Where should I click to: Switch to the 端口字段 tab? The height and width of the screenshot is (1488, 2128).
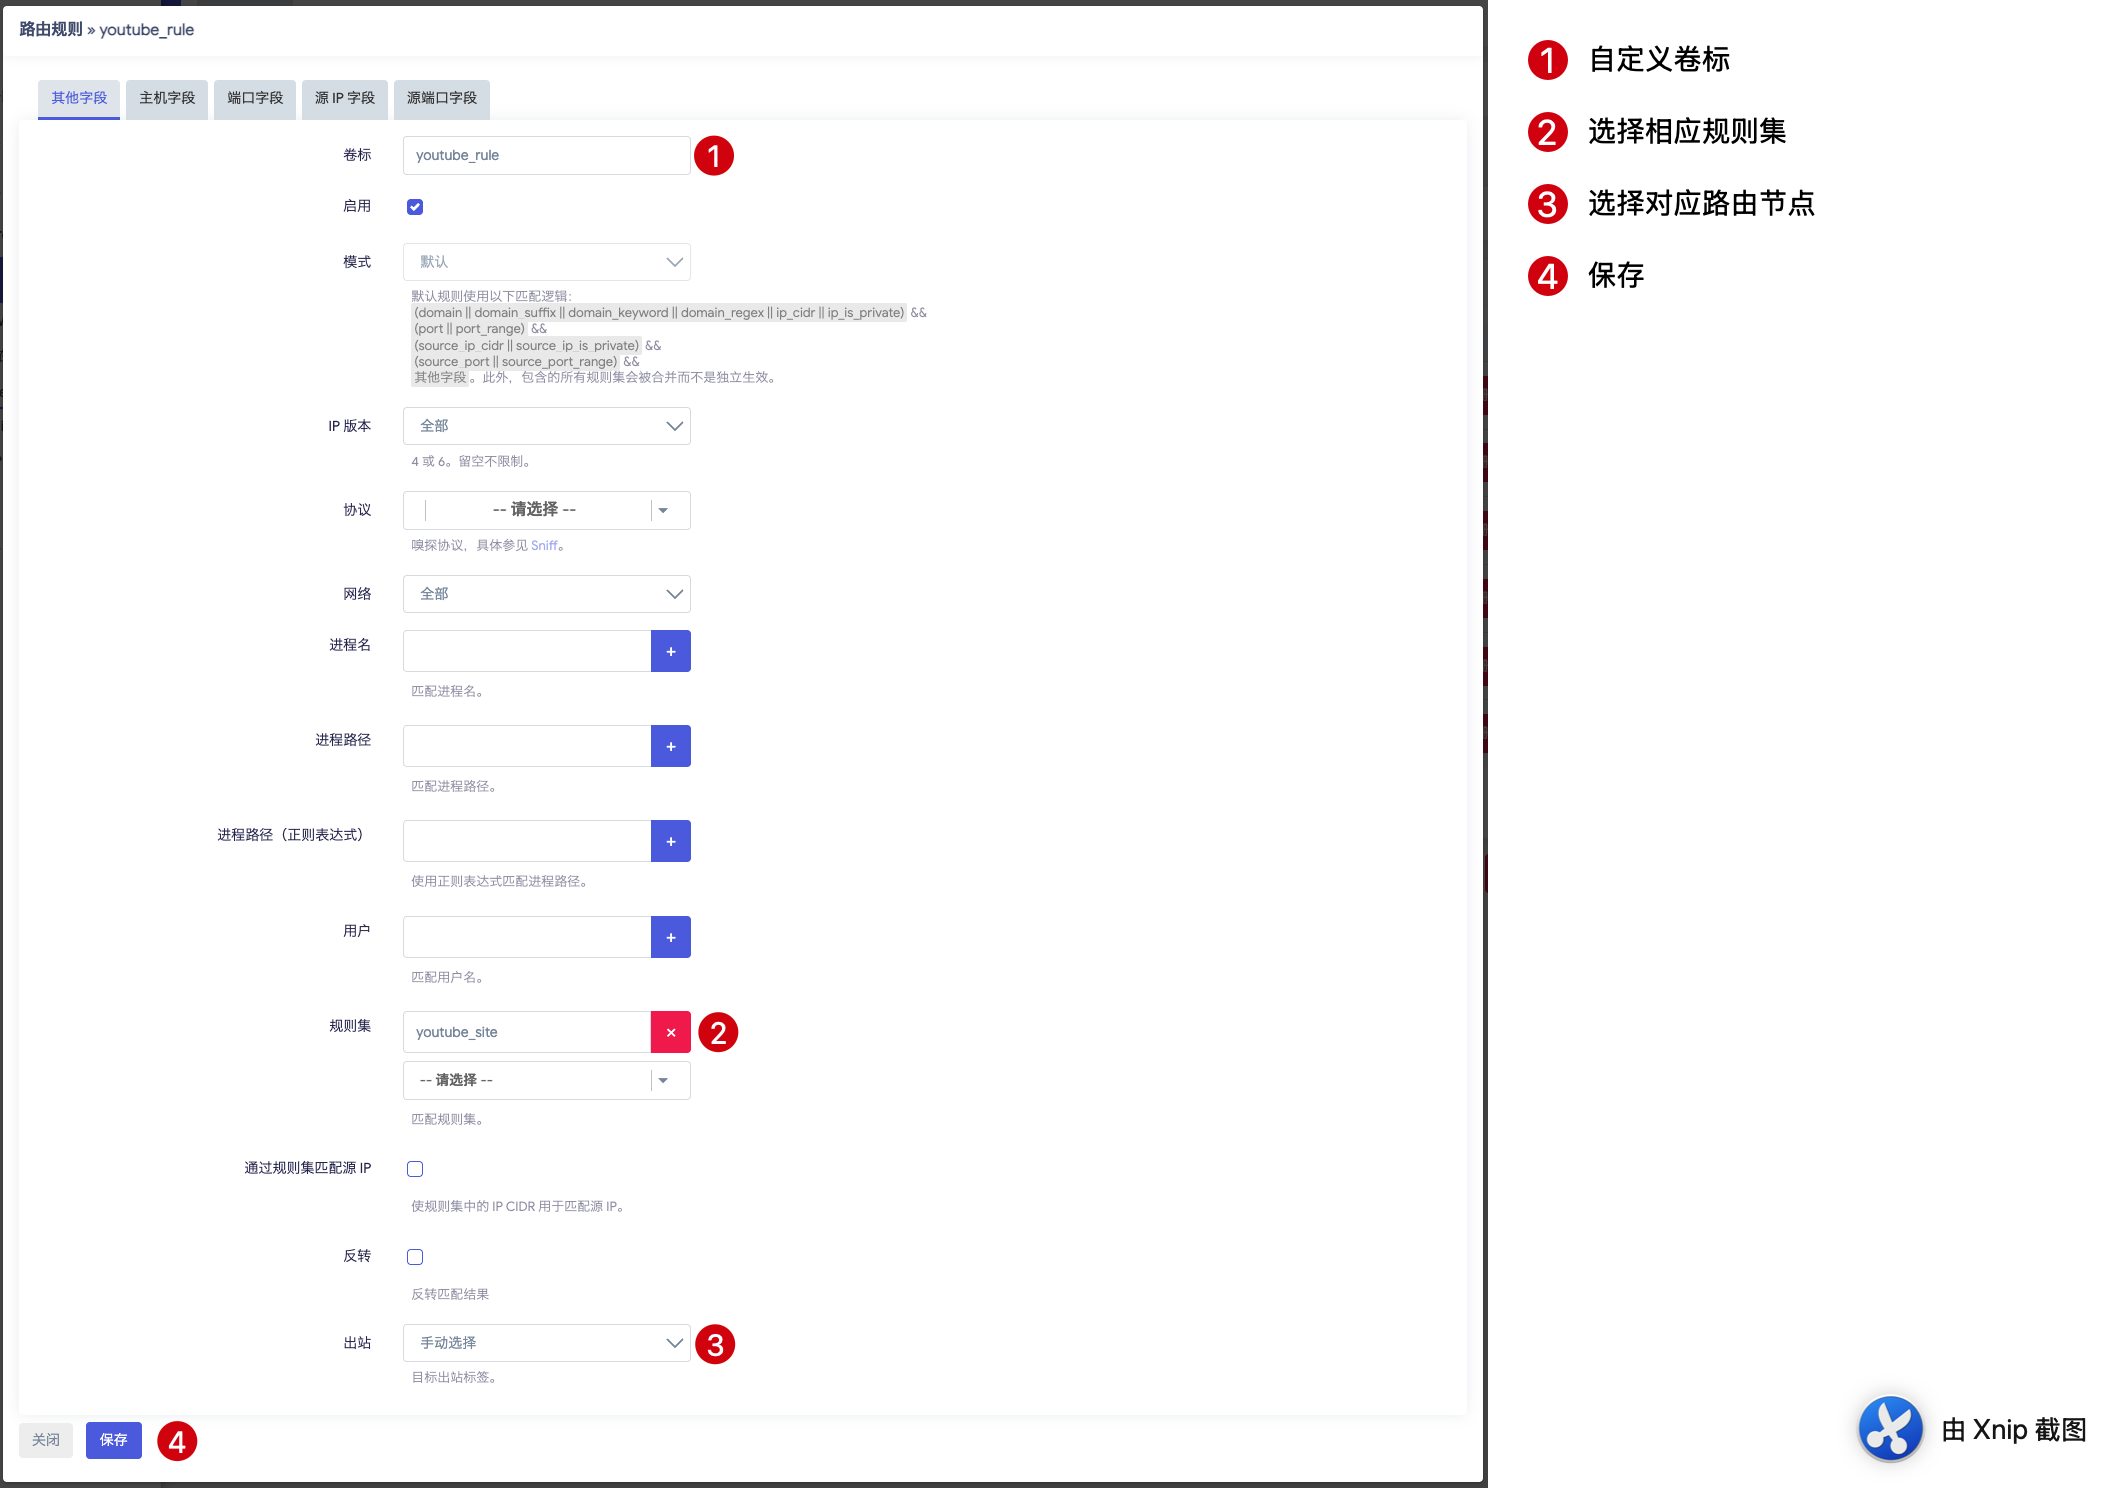point(255,99)
